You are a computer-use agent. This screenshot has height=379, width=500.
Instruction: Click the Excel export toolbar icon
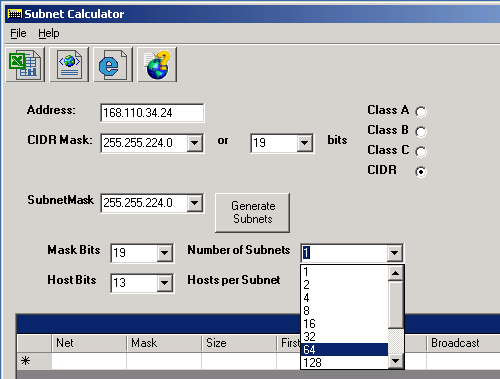coord(25,65)
